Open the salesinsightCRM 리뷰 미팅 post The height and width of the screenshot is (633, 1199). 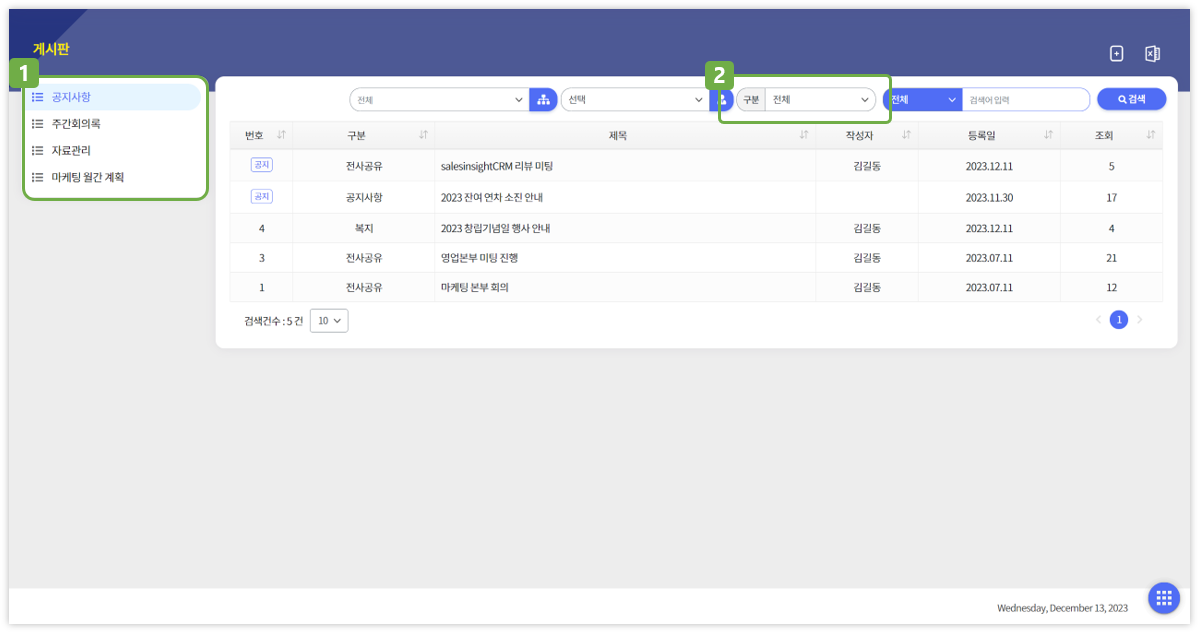497,166
